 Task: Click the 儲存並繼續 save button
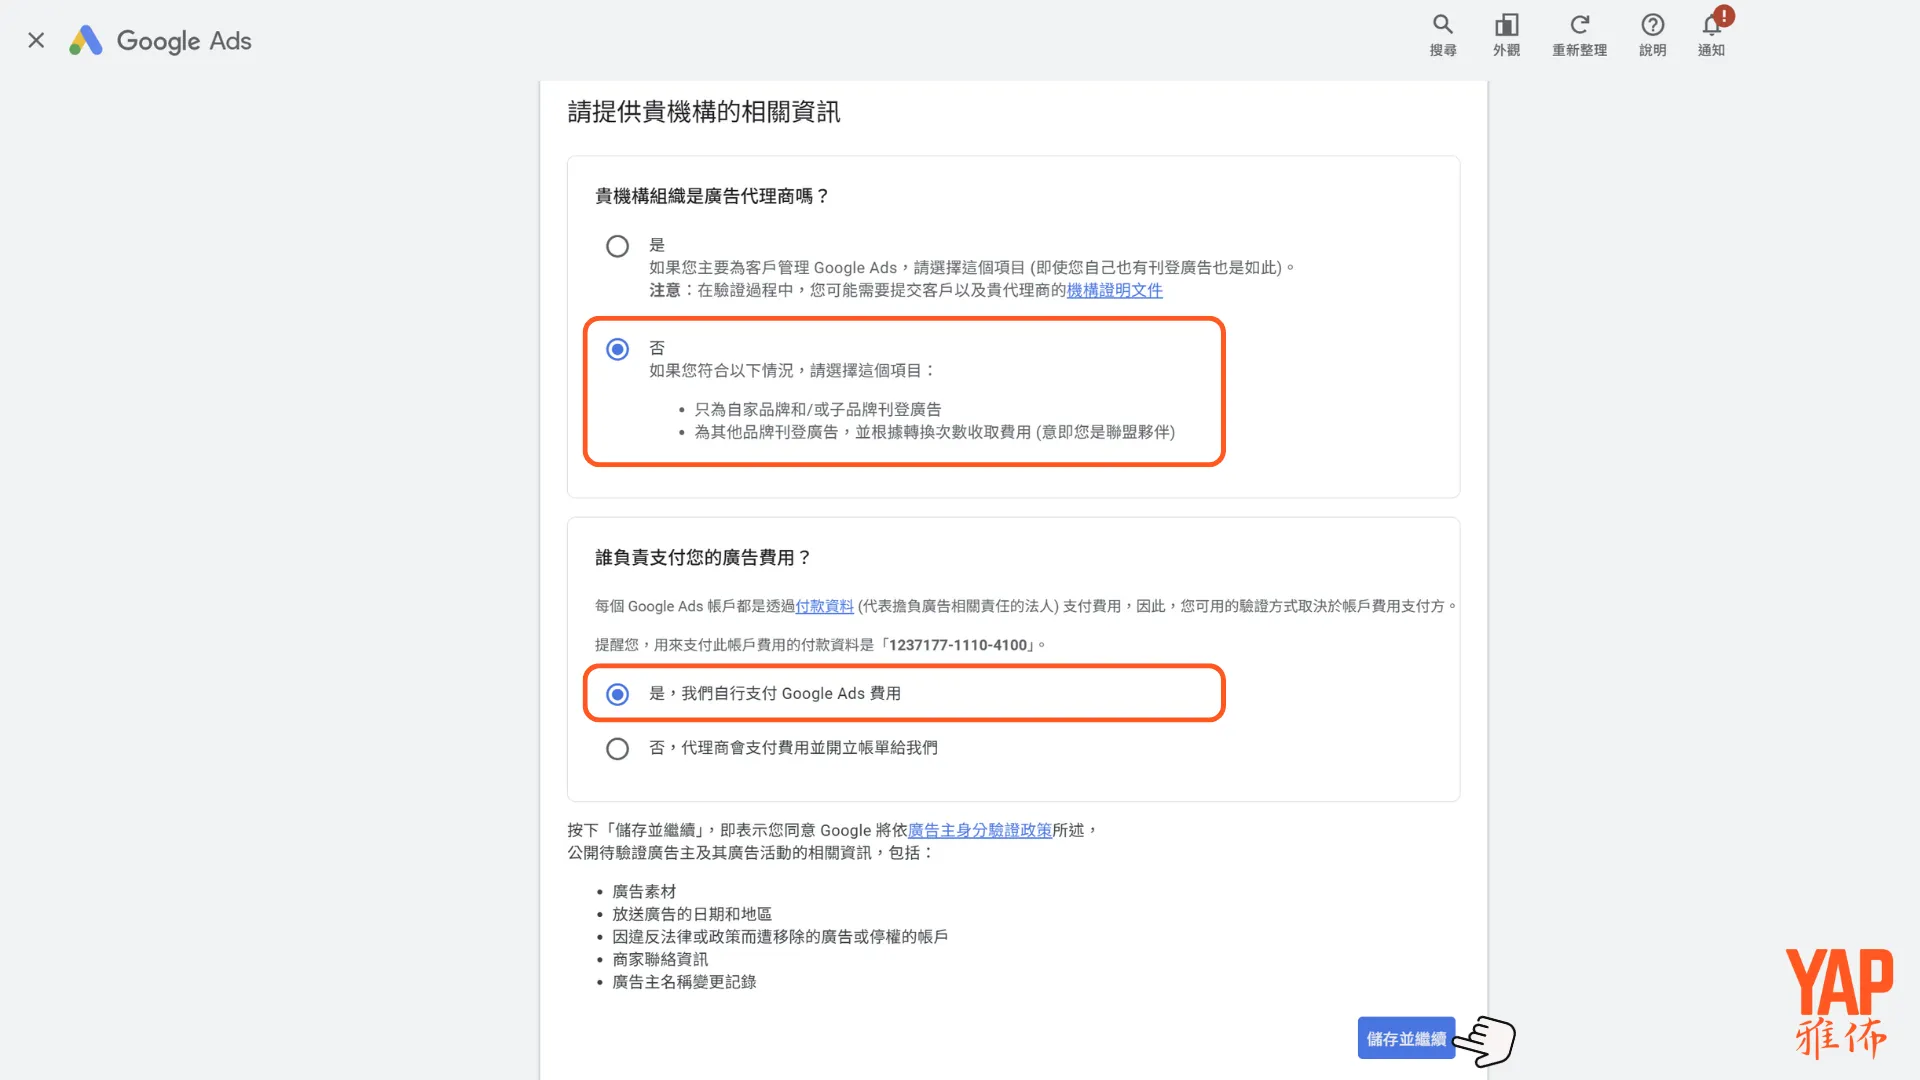pos(1405,1038)
